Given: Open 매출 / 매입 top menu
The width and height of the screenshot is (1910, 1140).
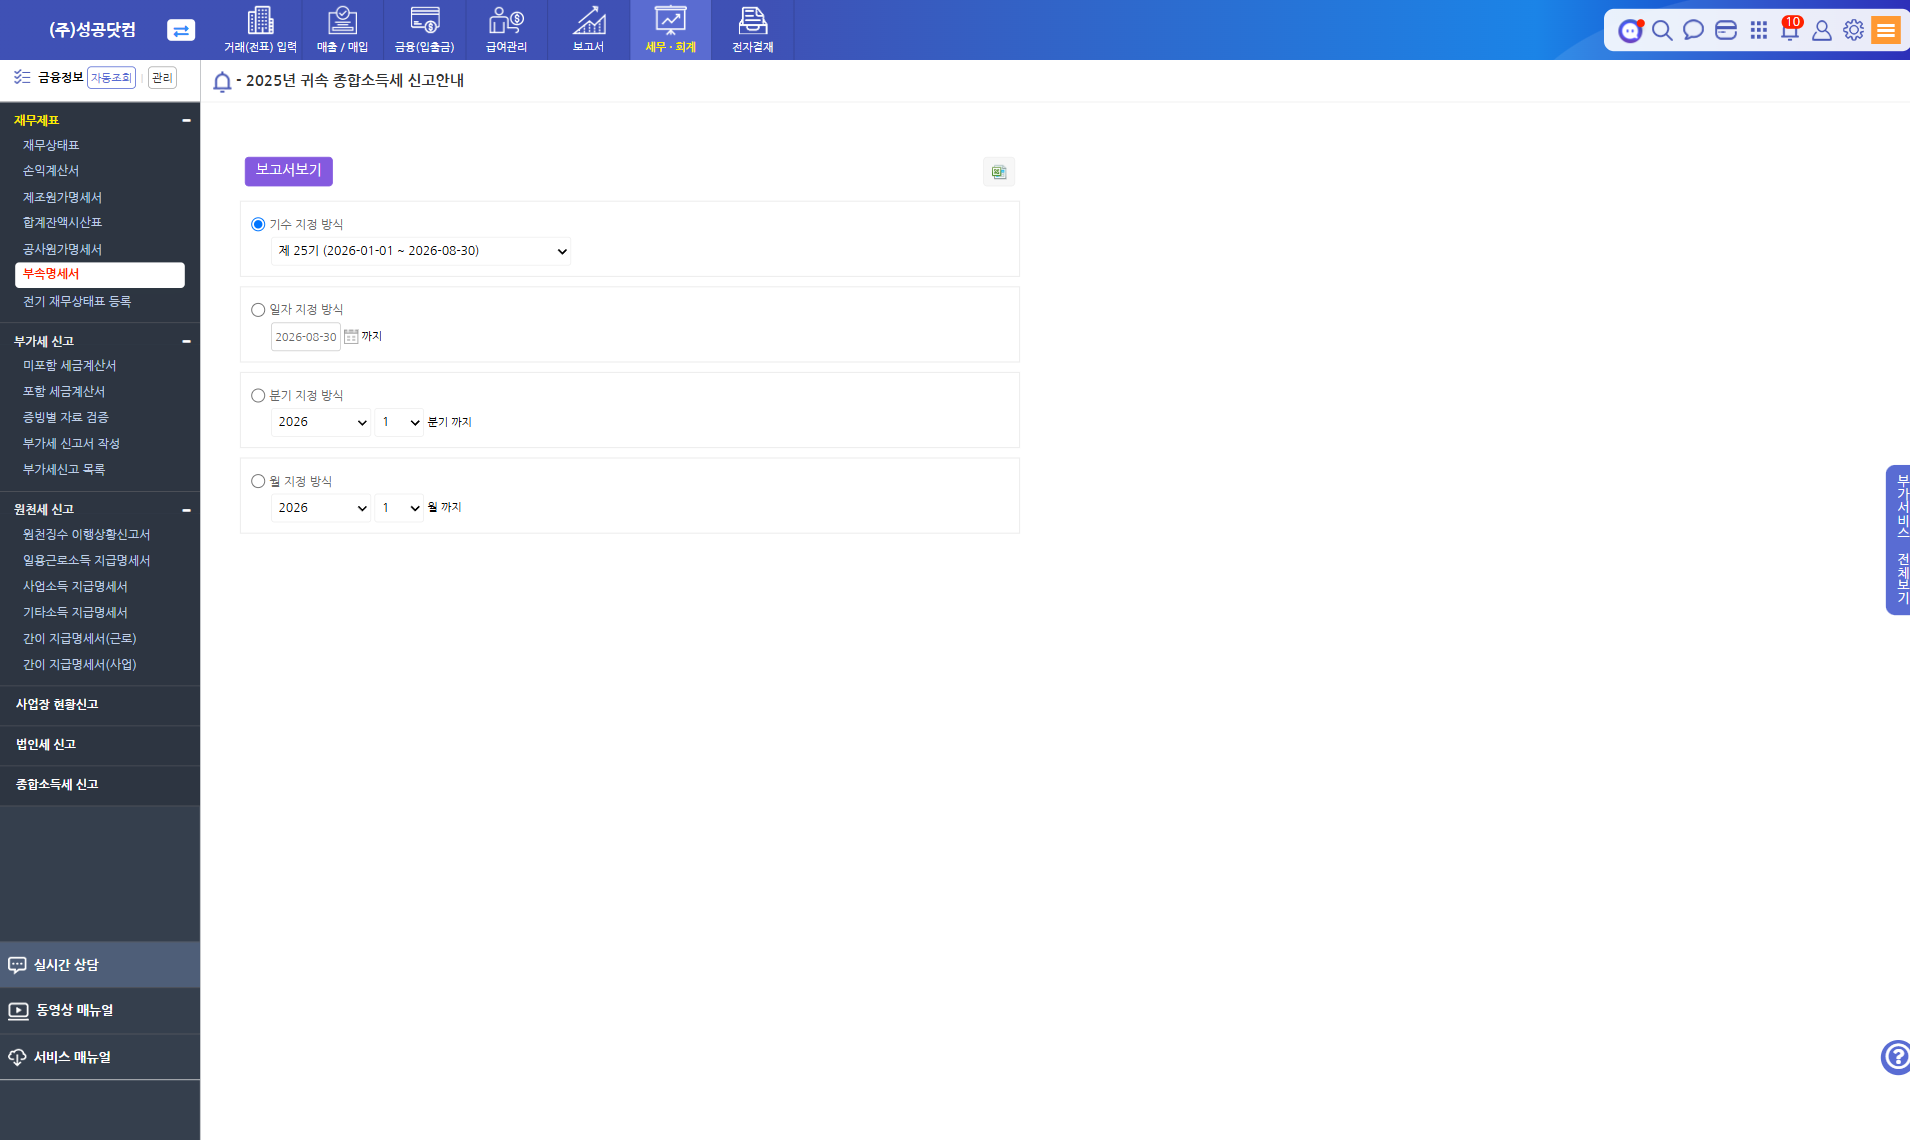Looking at the screenshot, I should click(x=342, y=30).
